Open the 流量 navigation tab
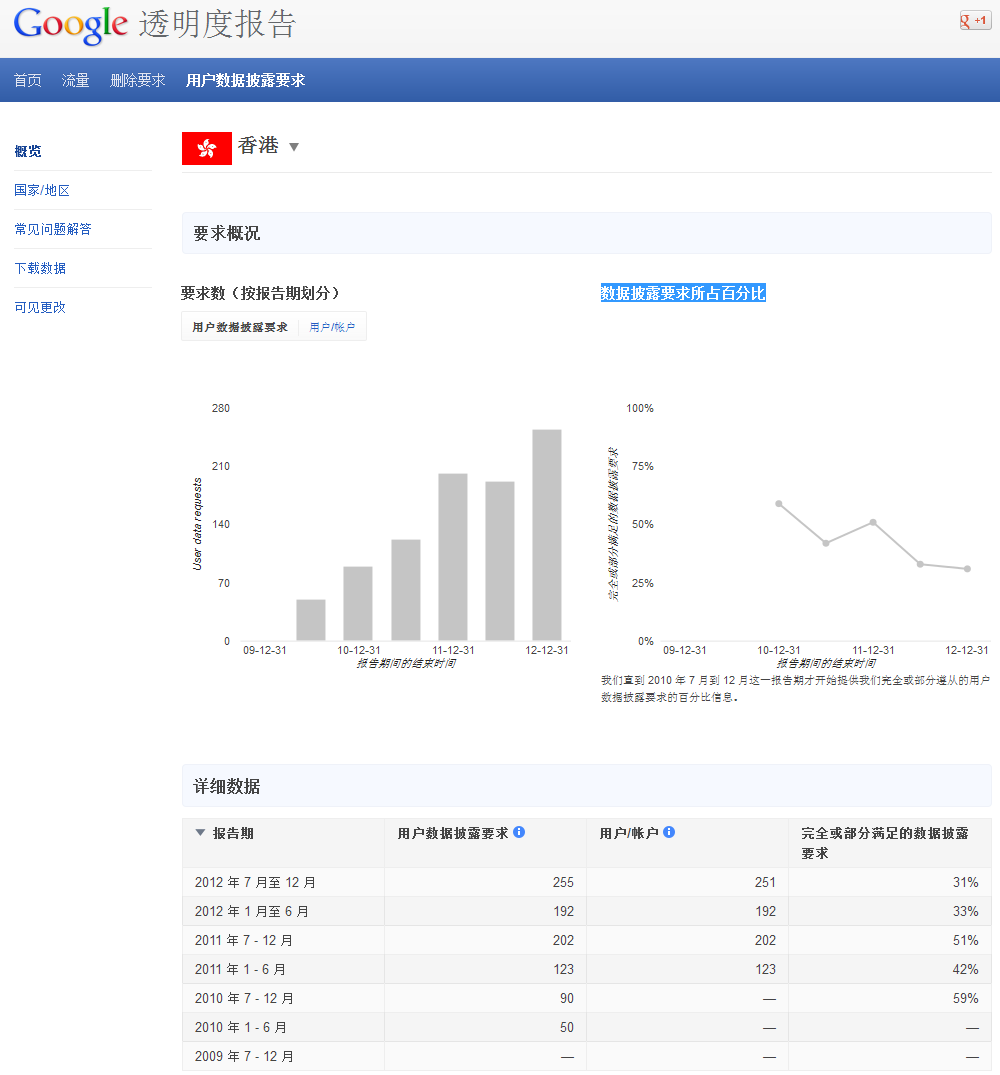The width and height of the screenshot is (1000, 1075). click(75, 80)
